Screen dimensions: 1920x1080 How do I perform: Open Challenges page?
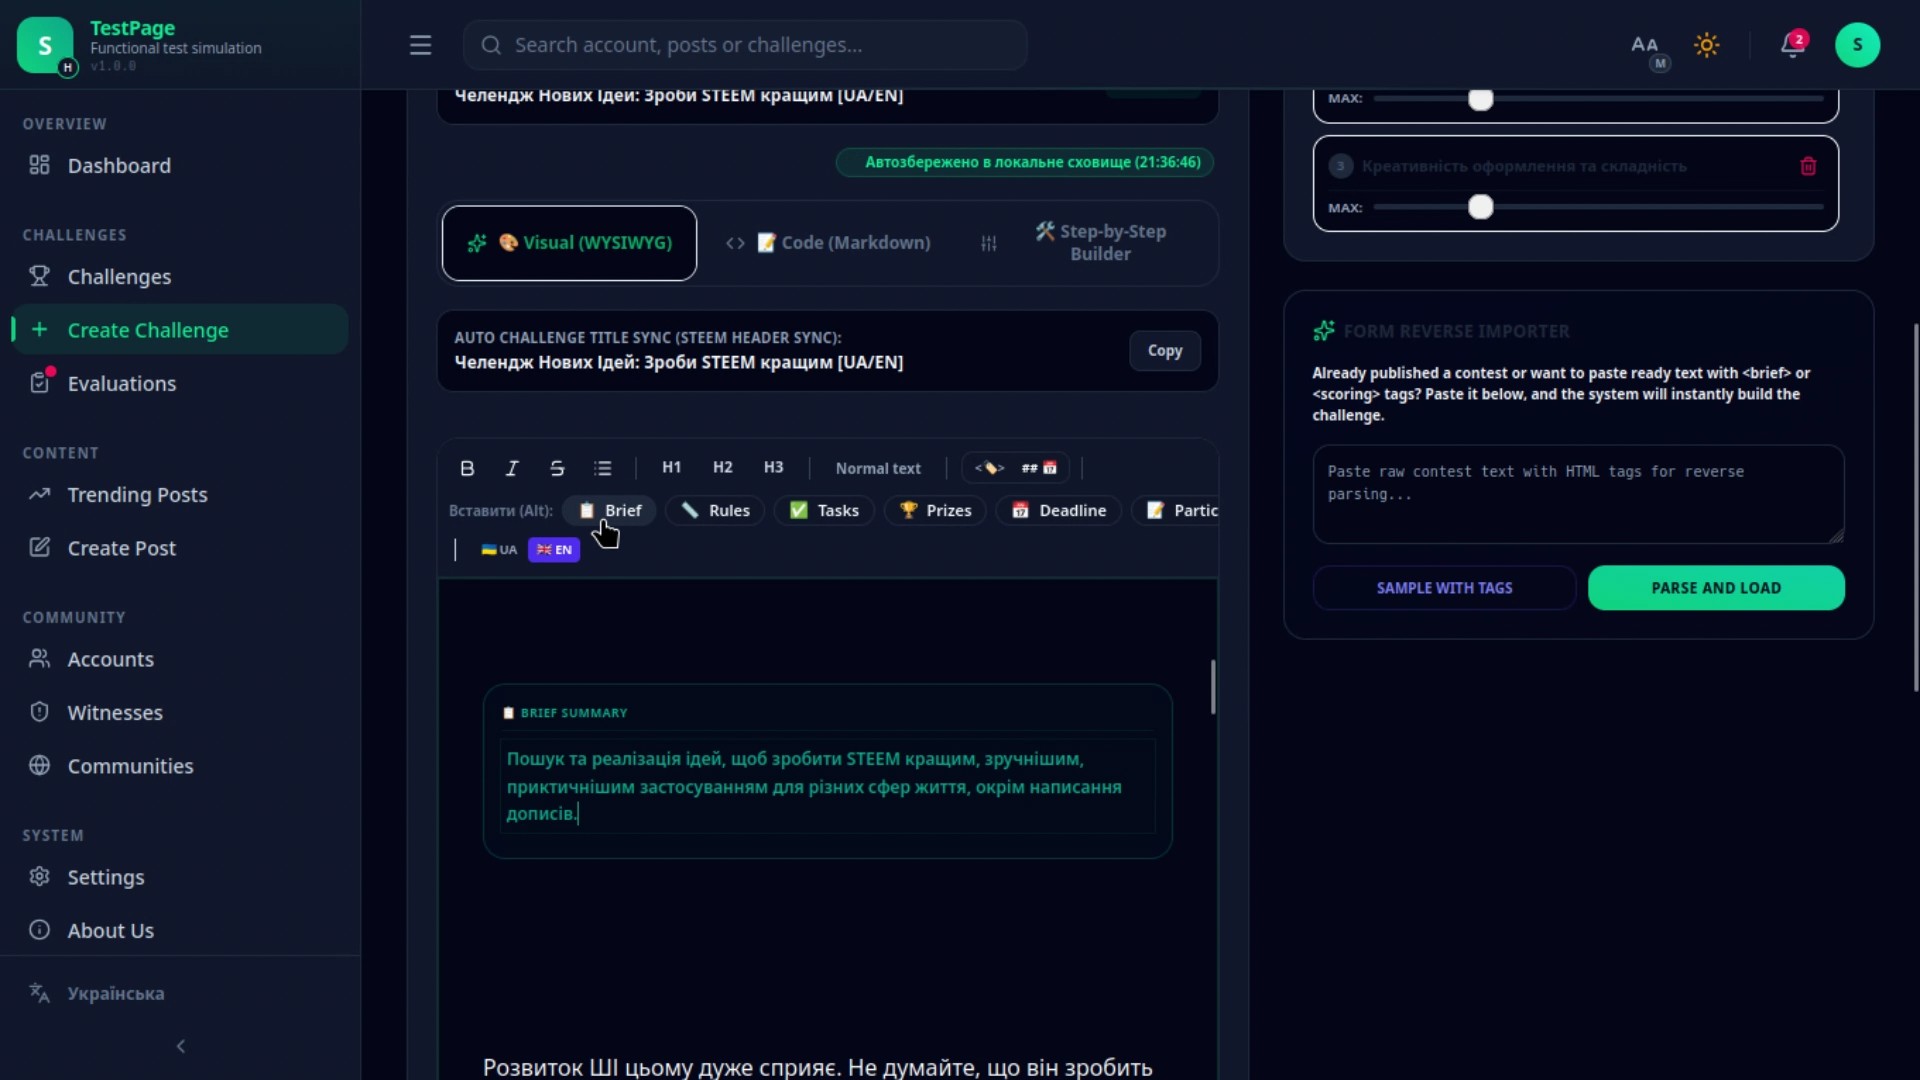point(180,276)
